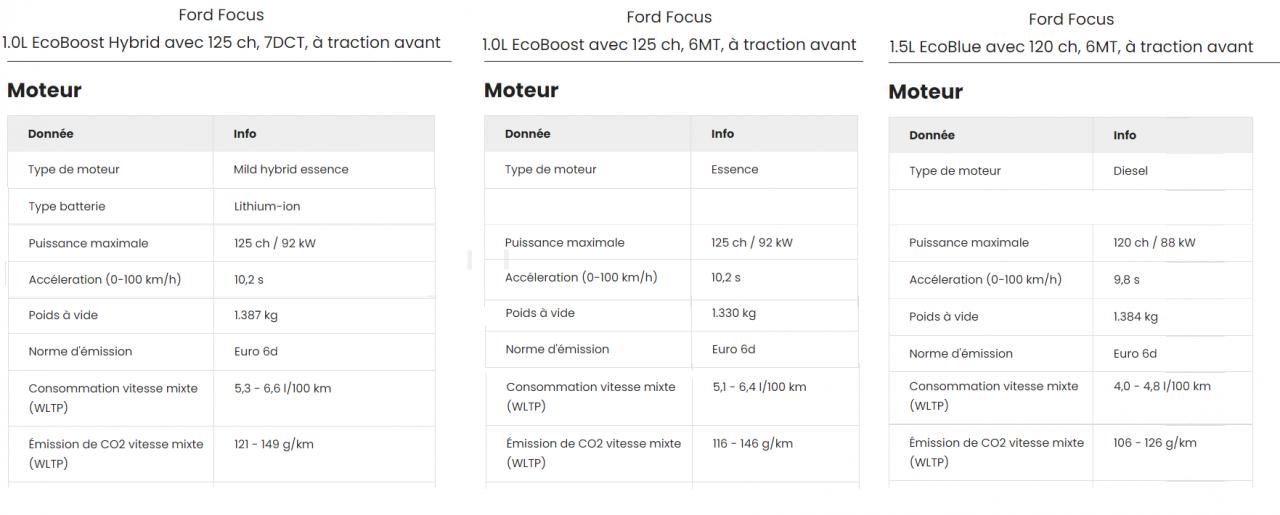1280x515 pixels.
Task: Click the 'Moteur' heading above the diesel table
Action: (x=925, y=92)
